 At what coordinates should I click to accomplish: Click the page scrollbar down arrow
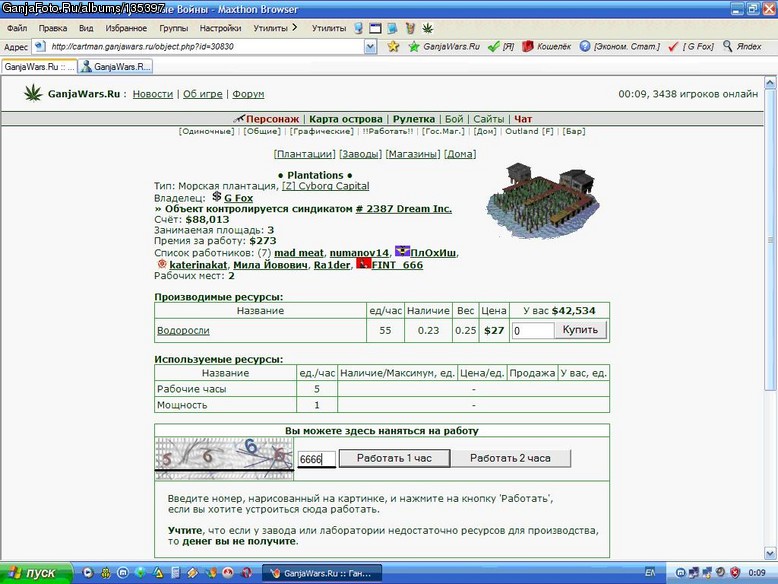[x=770, y=552]
